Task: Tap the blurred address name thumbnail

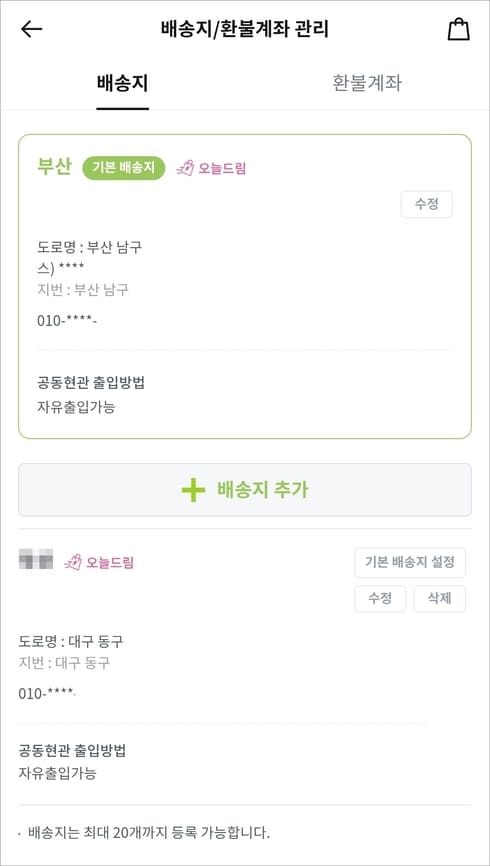Action: [x=36, y=559]
